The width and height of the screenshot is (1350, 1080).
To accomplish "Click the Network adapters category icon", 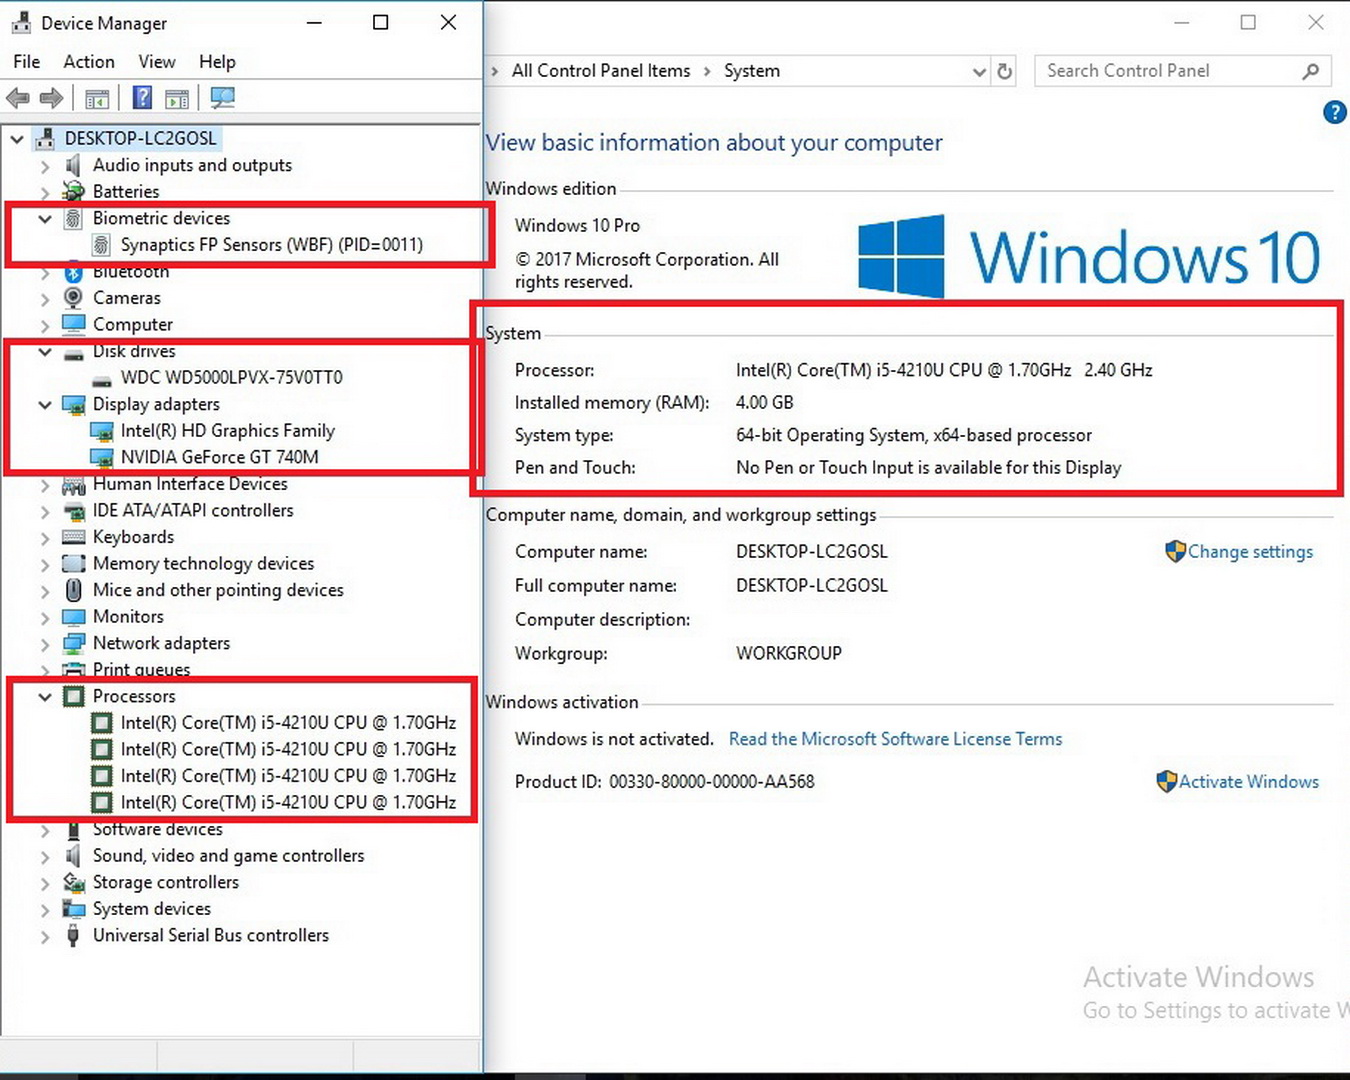I will (x=73, y=643).
